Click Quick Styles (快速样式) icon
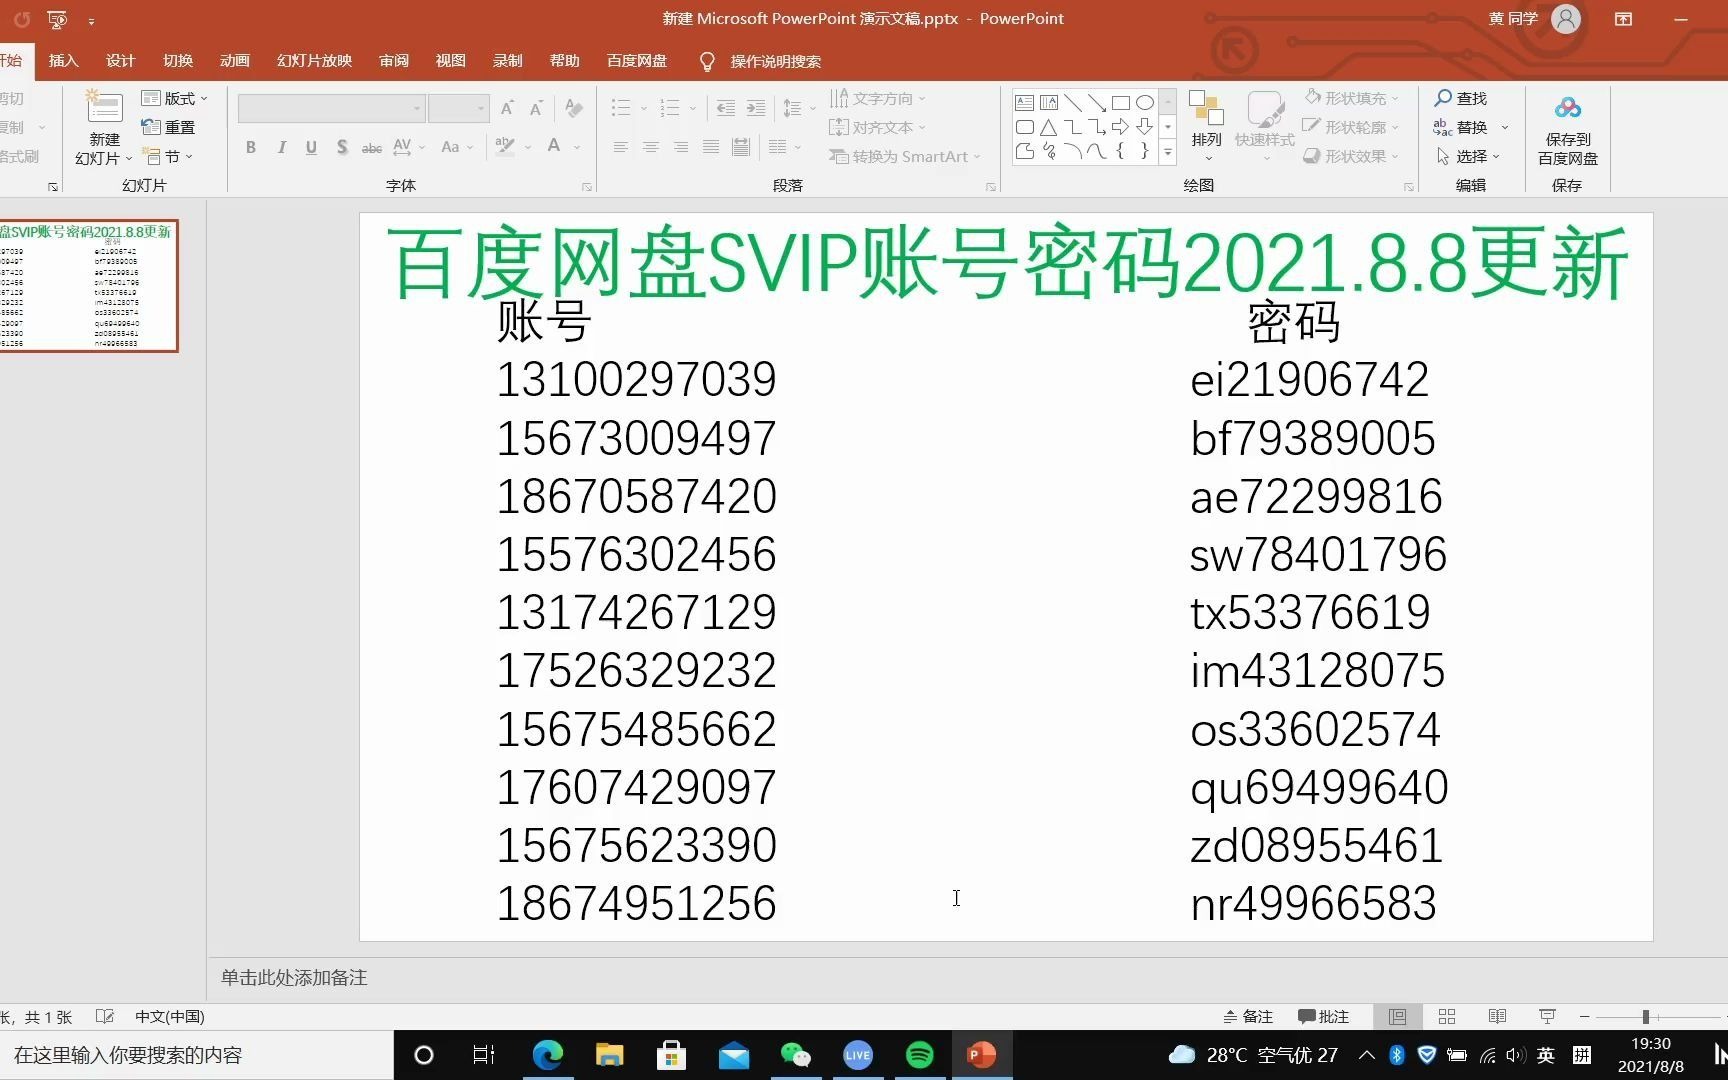1728x1080 pixels. tap(1265, 110)
